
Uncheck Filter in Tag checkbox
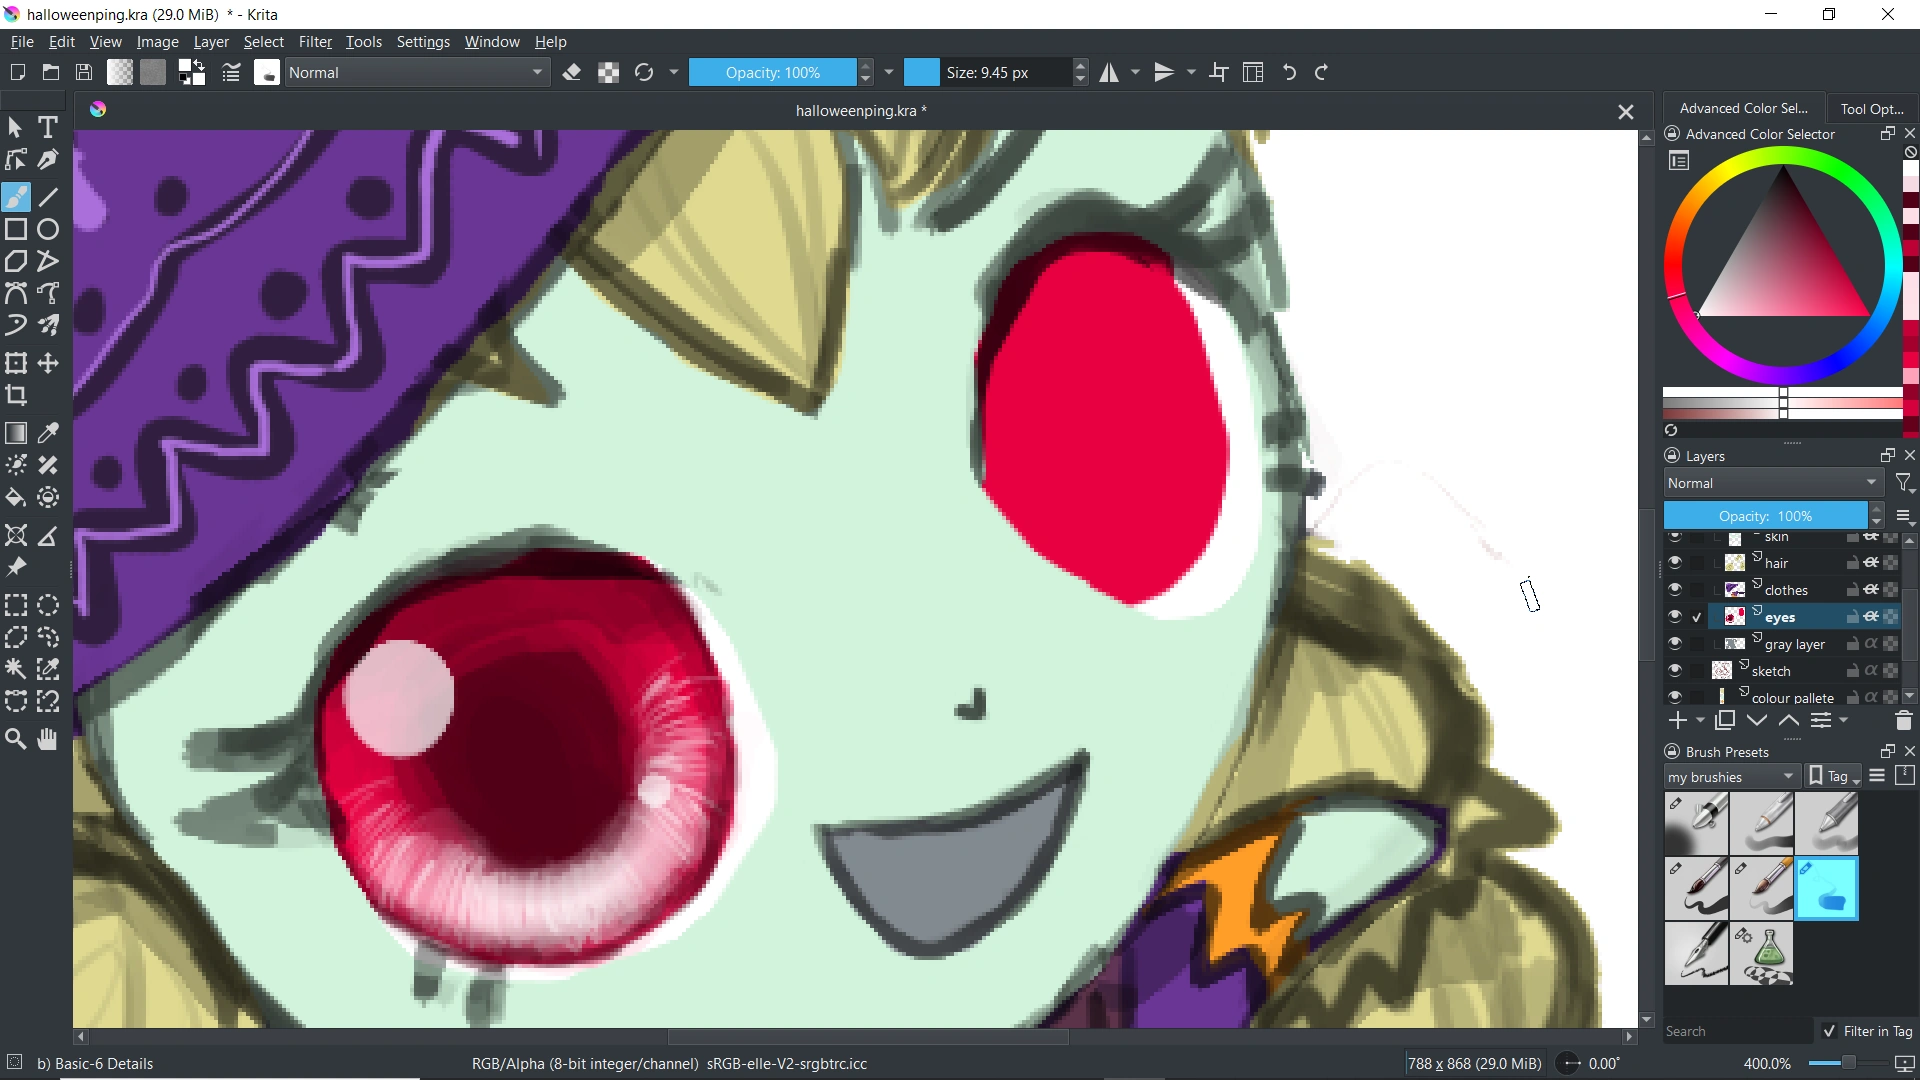1830,1031
